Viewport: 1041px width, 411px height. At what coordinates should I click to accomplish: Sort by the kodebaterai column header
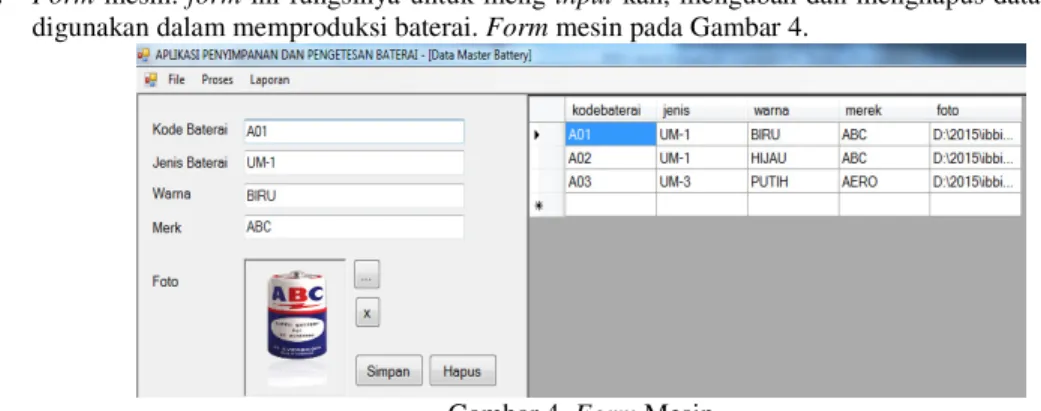[x=611, y=110]
